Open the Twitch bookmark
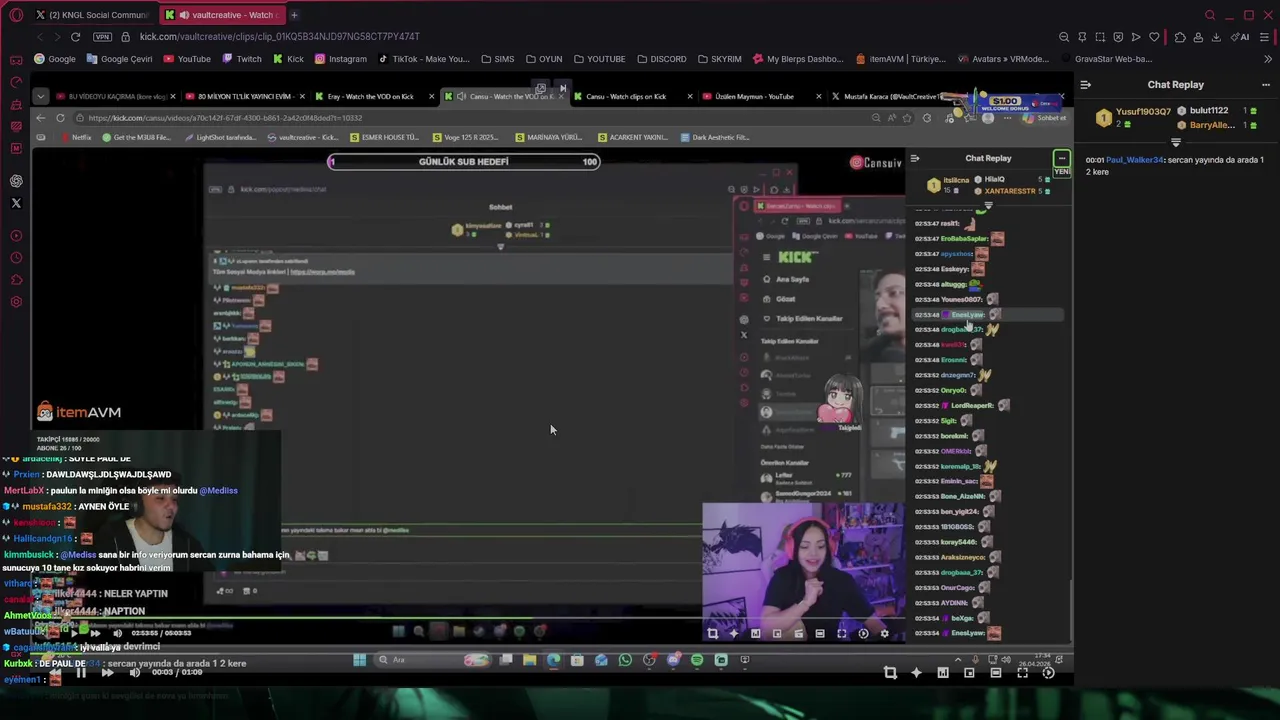The image size is (1280, 720). [242, 59]
